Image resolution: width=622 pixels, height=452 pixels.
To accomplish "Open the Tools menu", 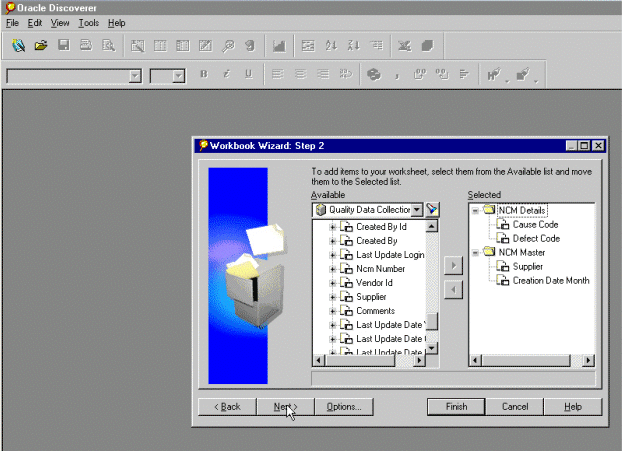I will pyautogui.click(x=88, y=23).
